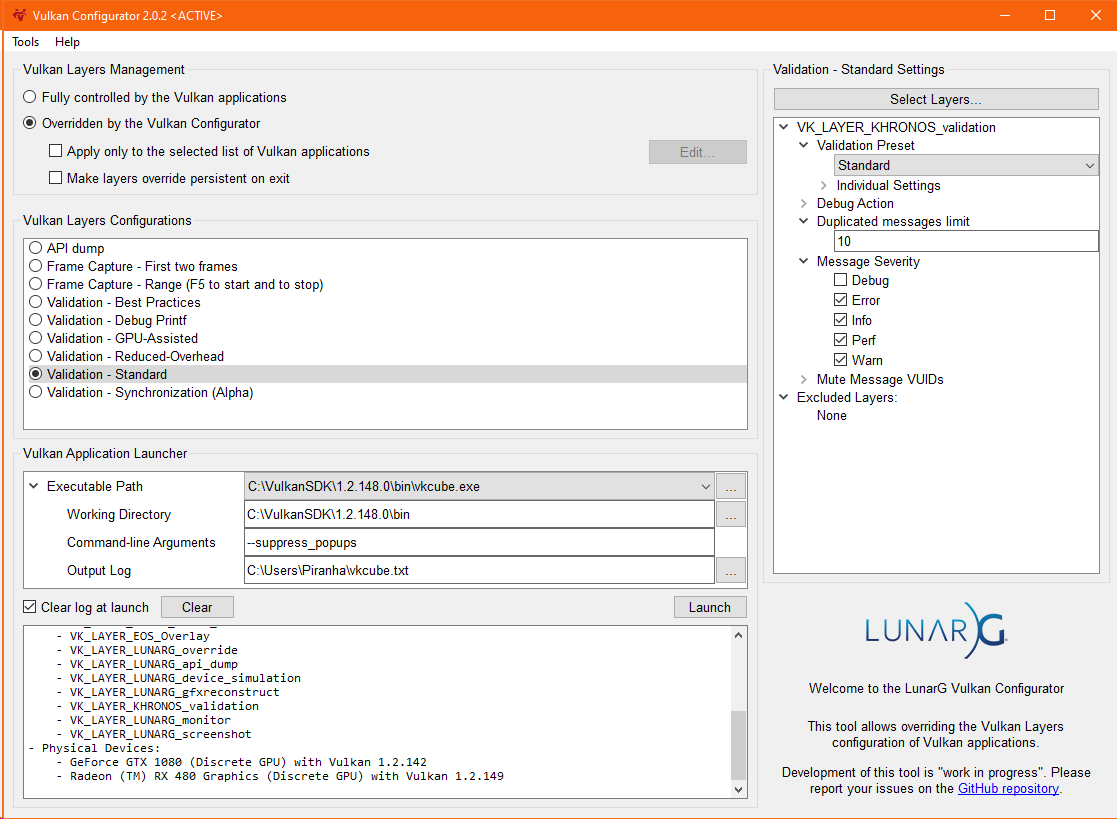Expand the Individual Settings tree node
Screen dimensions: 1117x819
(x=823, y=186)
